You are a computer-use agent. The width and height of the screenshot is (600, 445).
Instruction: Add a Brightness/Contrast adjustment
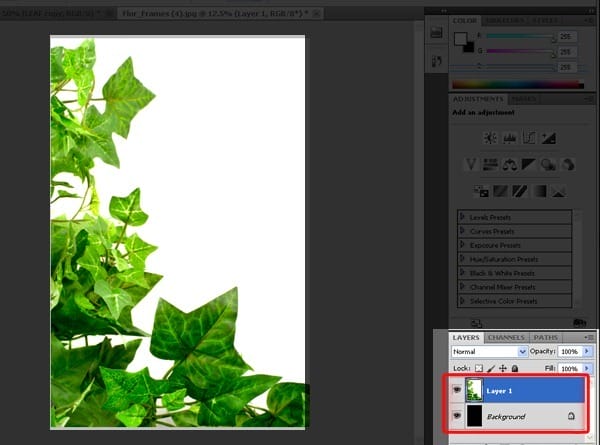pyautogui.click(x=490, y=138)
